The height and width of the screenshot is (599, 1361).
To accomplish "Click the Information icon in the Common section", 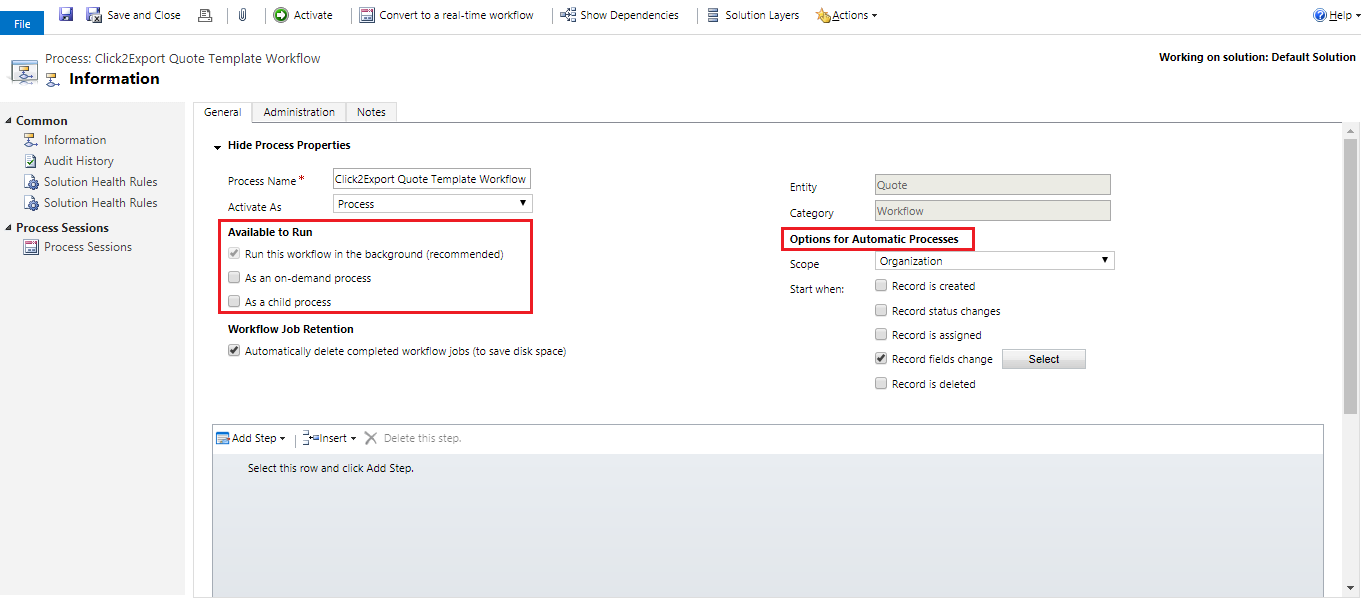I will click(x=30, y=140).
